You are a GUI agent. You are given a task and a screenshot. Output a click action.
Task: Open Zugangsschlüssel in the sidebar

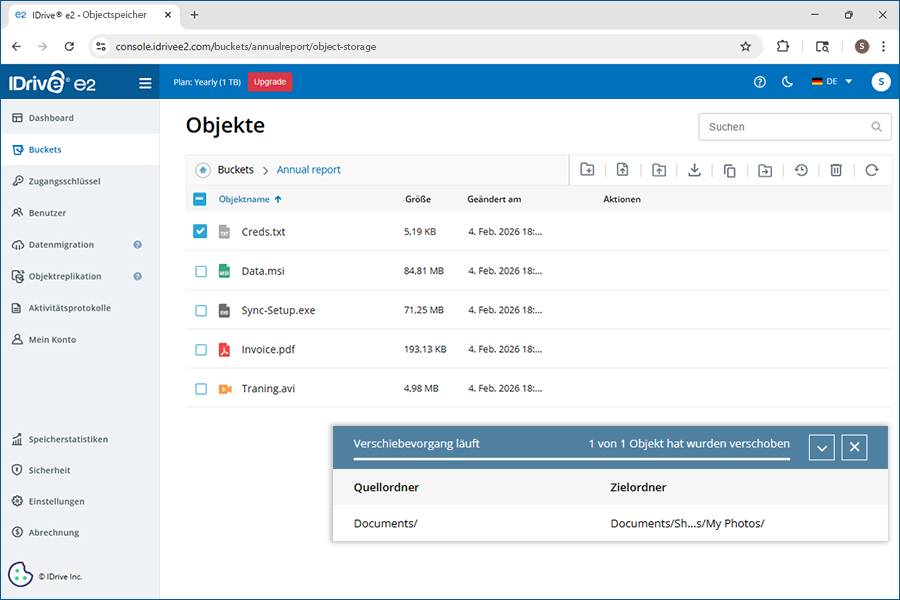(64, 181)
